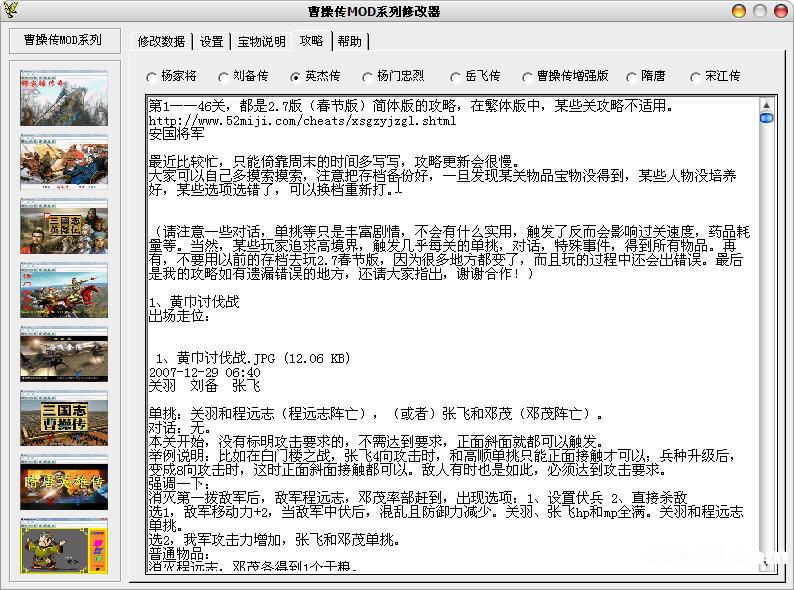
Task: Open the 三国志英杰传 game thumbnail
Action: [x=64, y=226]
